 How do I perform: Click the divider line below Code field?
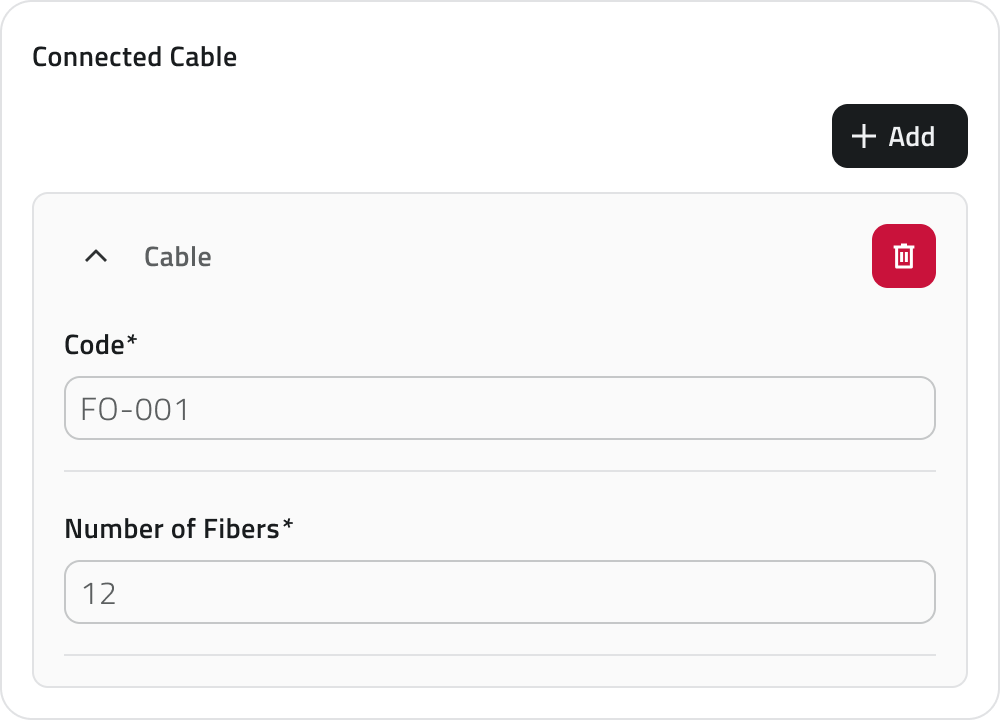tap(500, 471)
